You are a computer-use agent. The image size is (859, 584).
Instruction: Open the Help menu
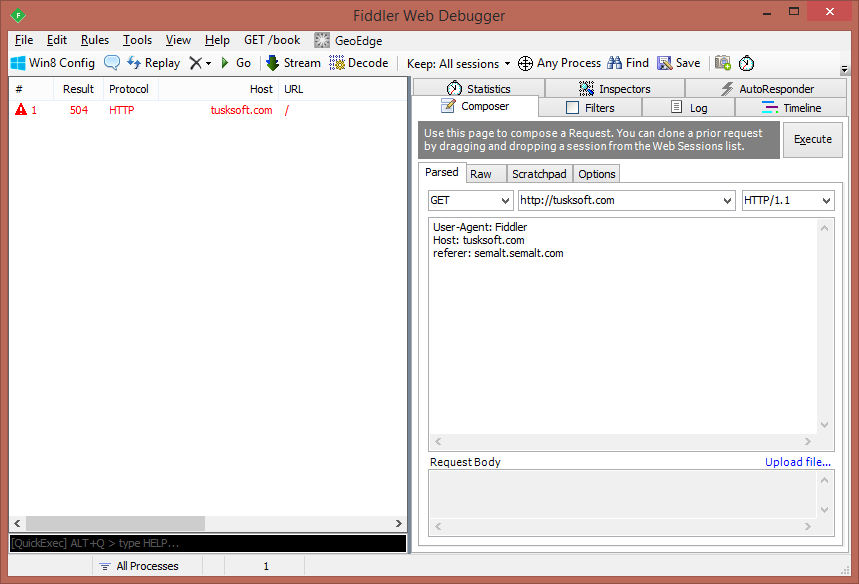(217, 40)
